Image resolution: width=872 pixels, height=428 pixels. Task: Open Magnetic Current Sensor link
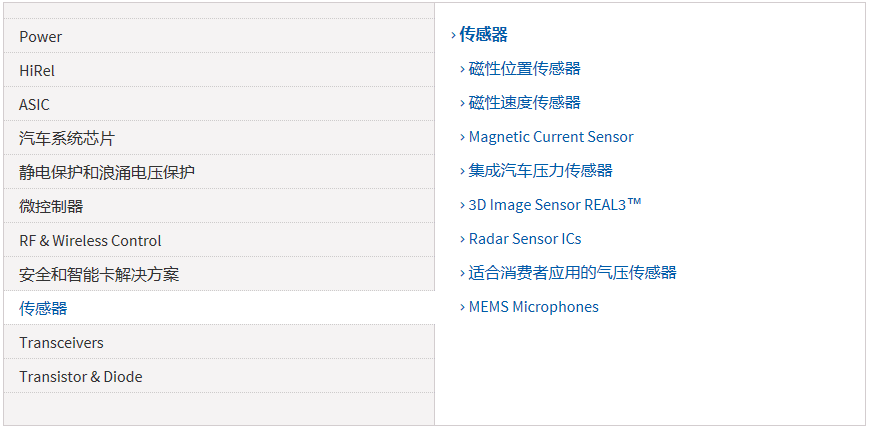[551, 137]
